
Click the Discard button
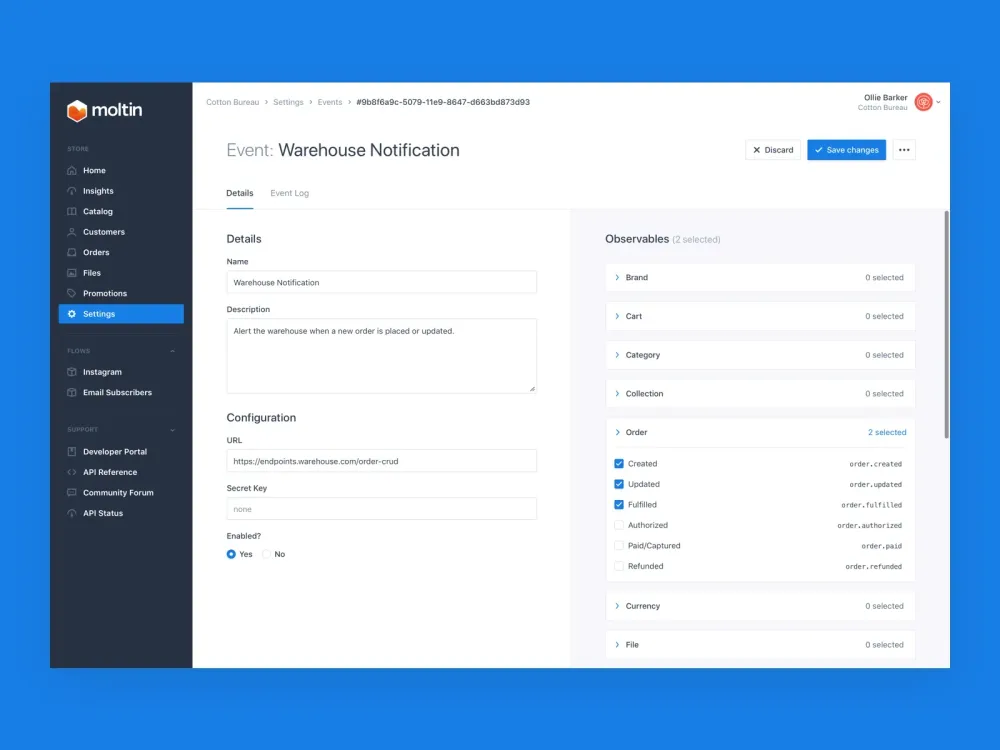tap(773, 150)
